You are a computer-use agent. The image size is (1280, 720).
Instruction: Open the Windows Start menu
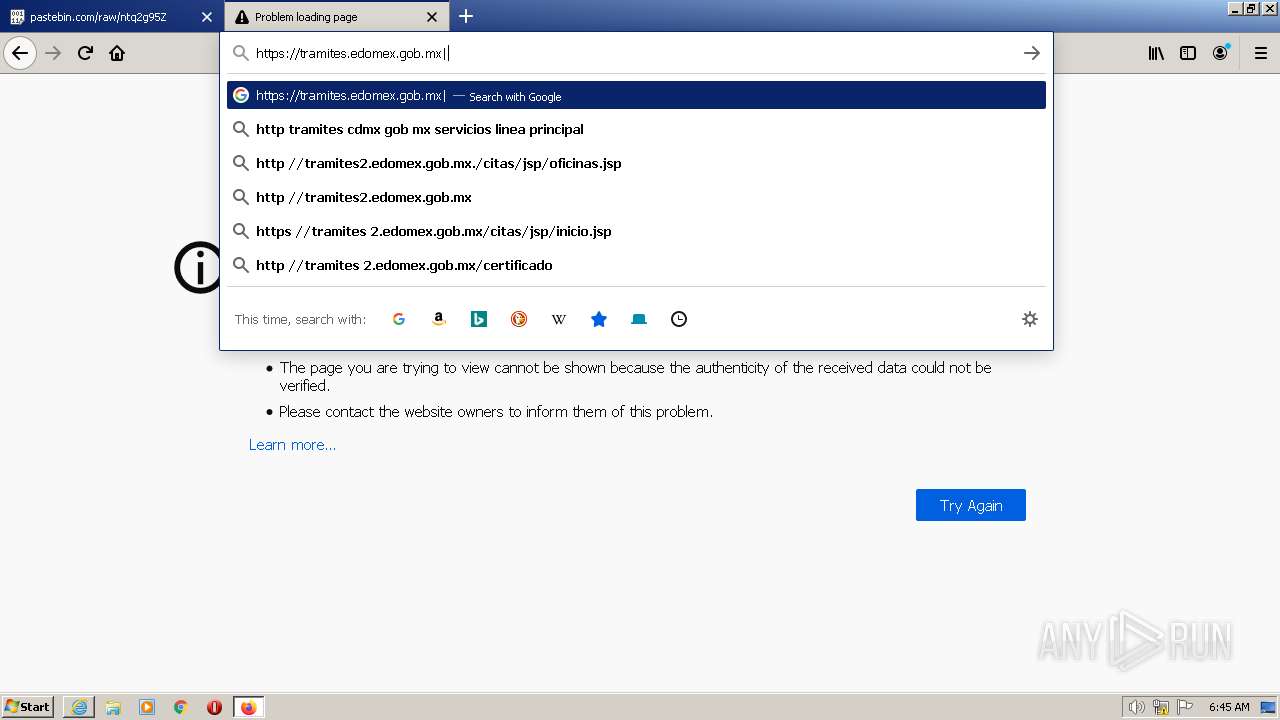[28, 707]
